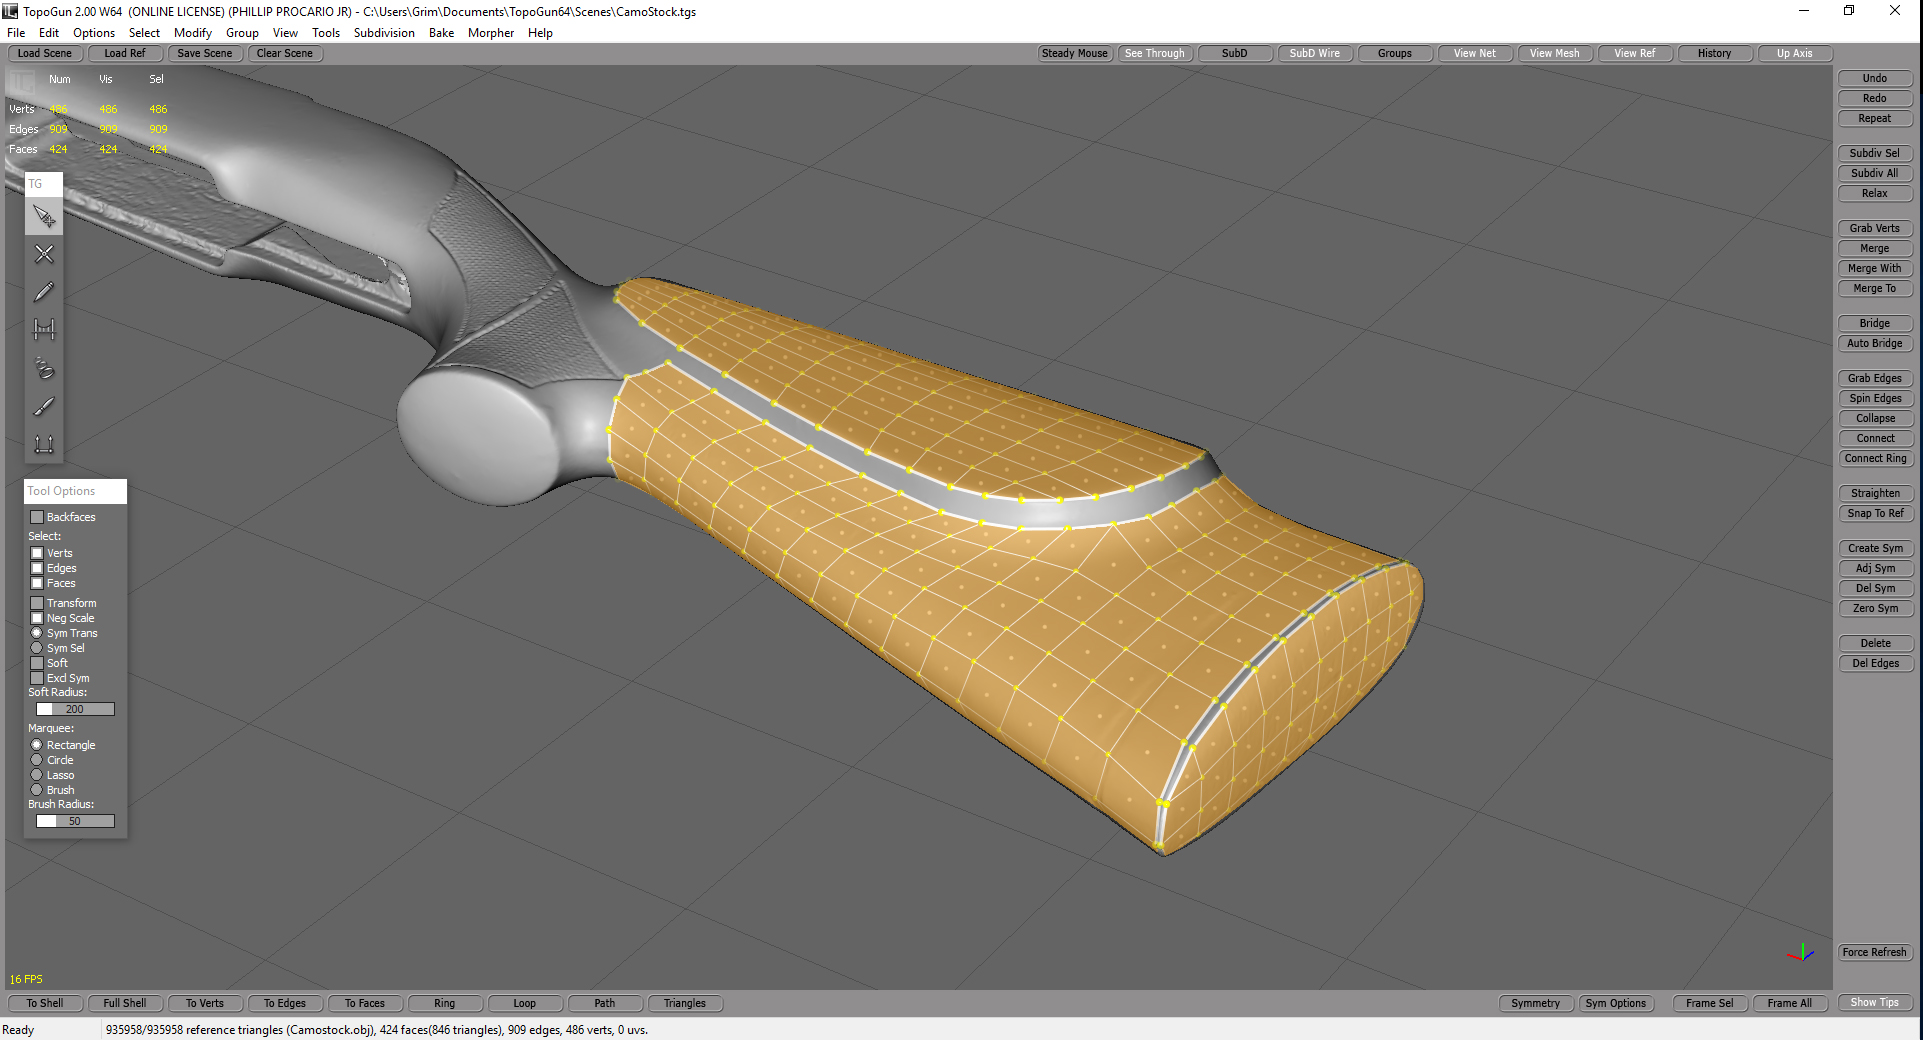This screenshot has width=1923, height=1040.
Task: Click the Snap To Ref button
Action: point(1875,513)
